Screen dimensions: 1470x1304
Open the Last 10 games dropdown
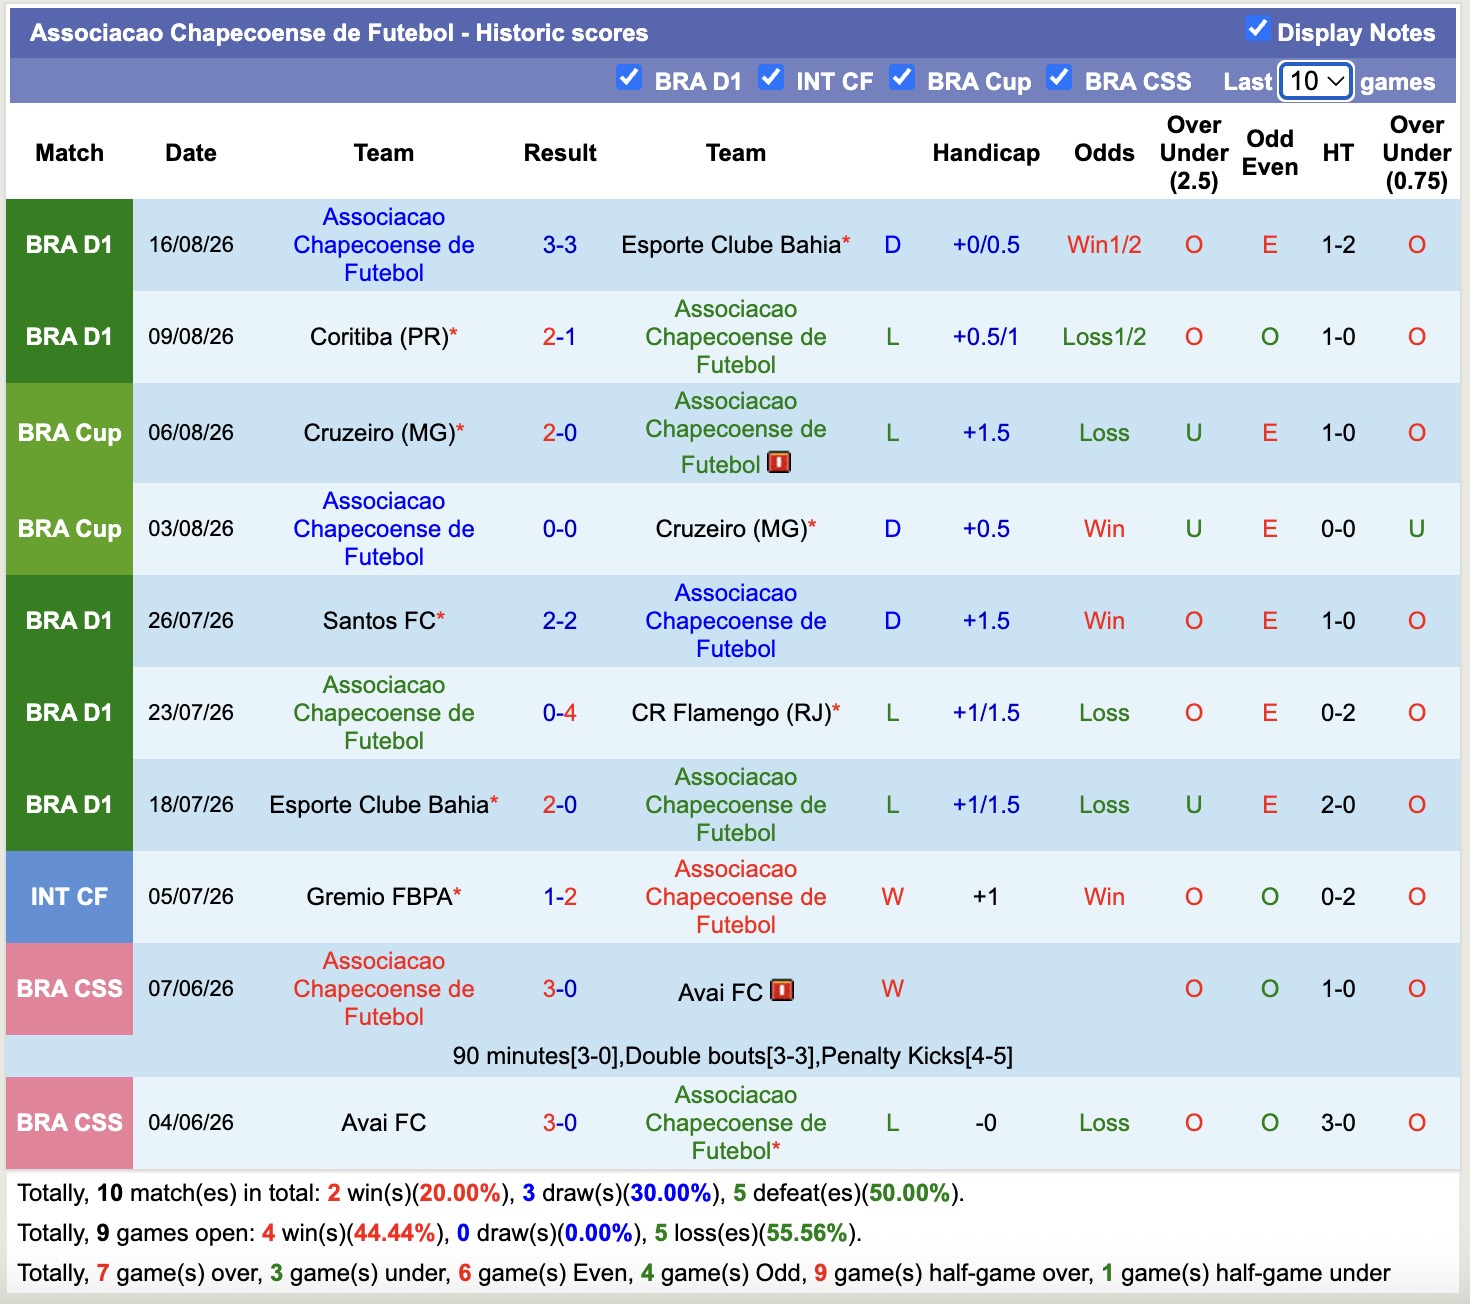[1316, 81]
